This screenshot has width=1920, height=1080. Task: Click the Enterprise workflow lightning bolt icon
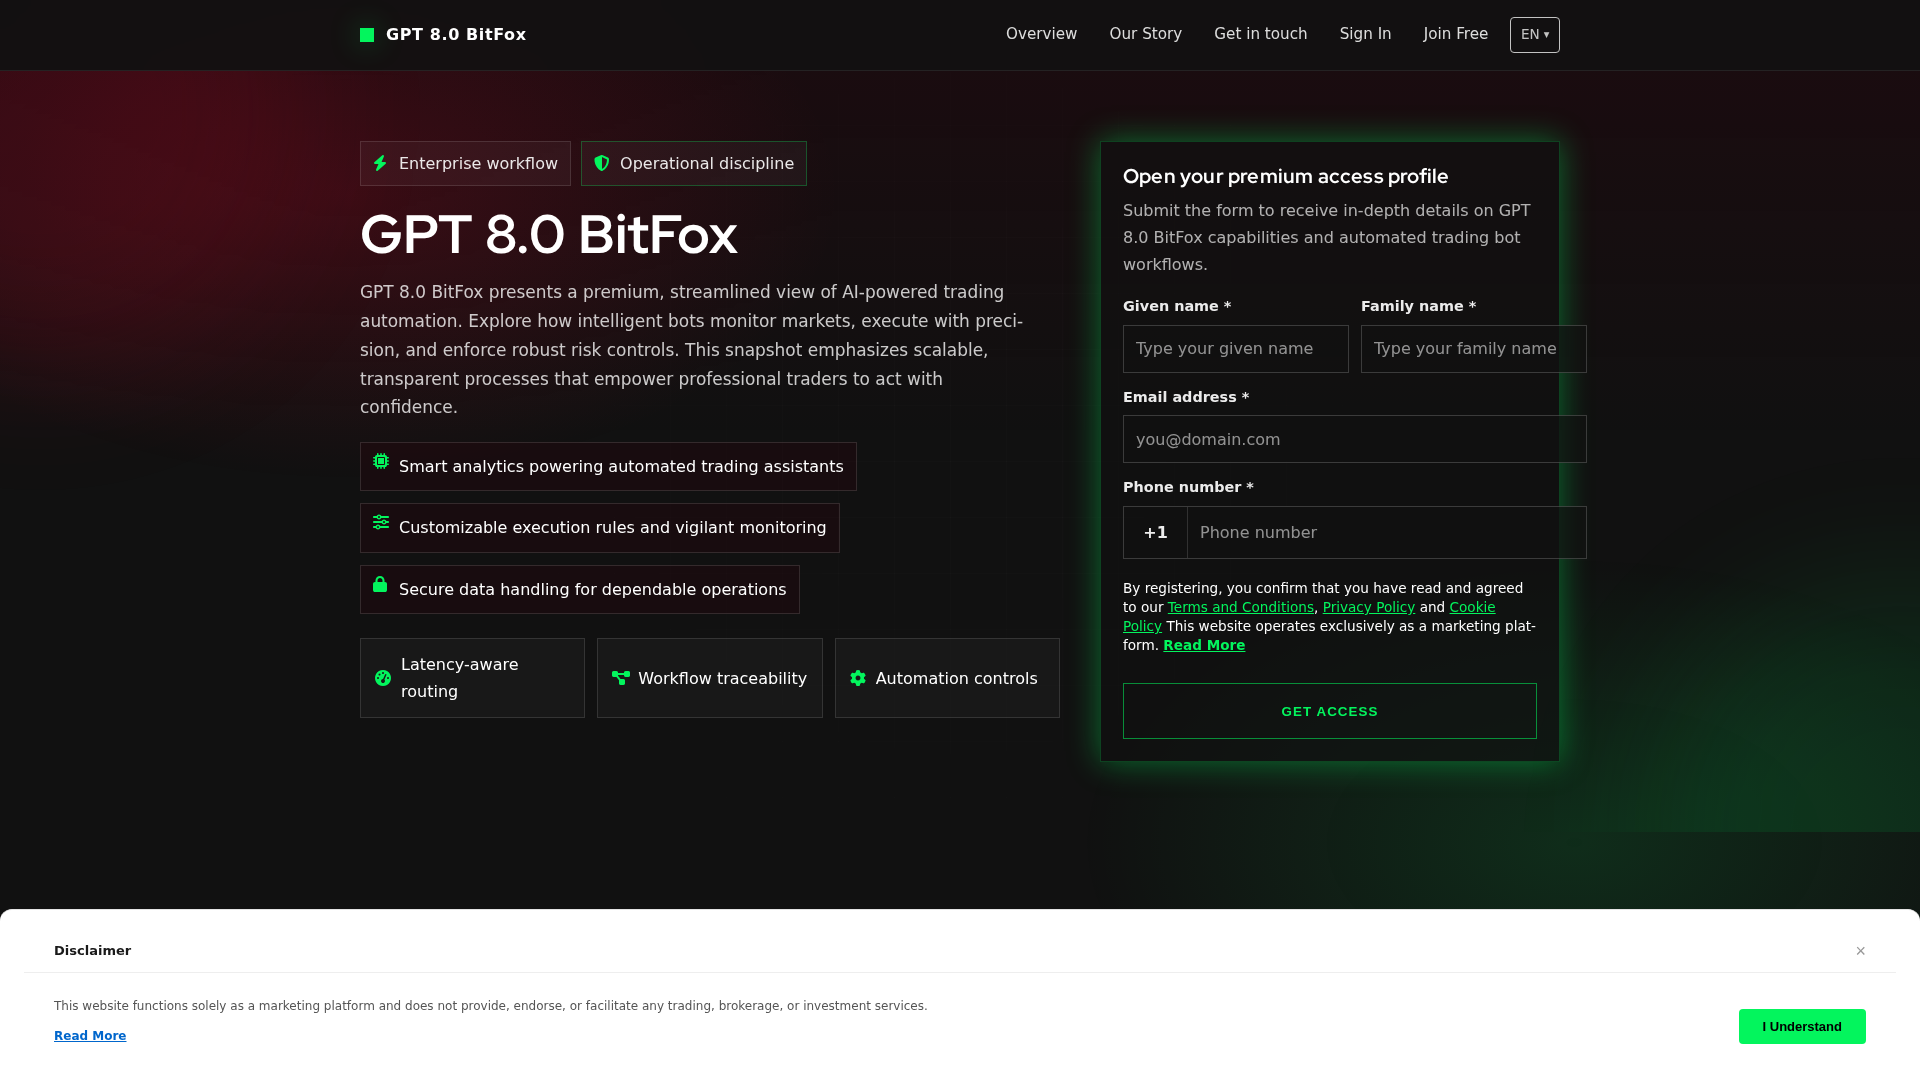click(380, 163)
